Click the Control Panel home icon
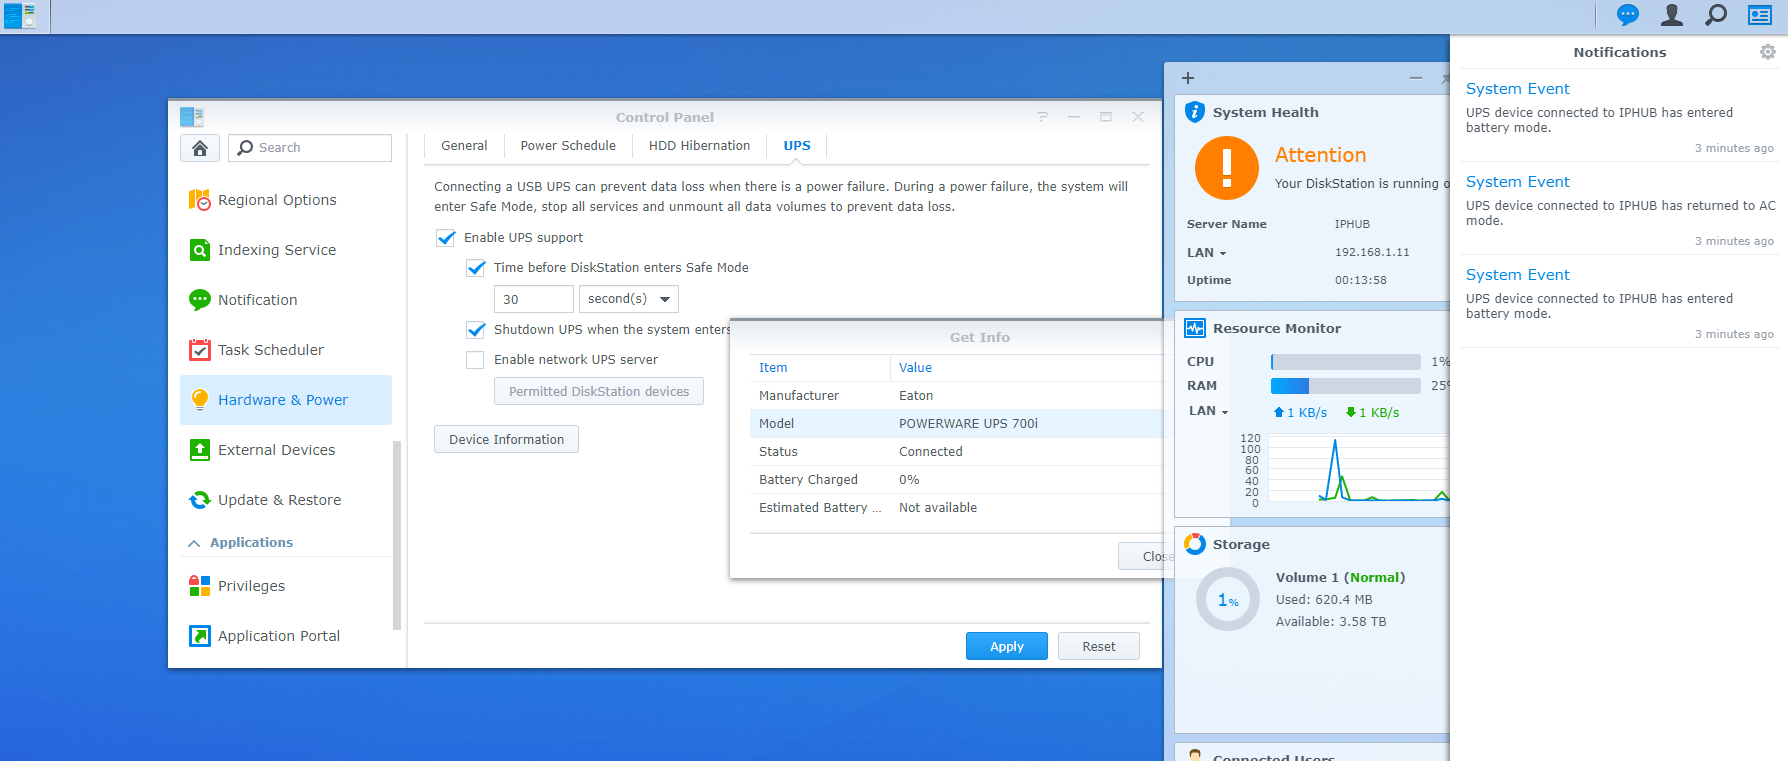 200,148
